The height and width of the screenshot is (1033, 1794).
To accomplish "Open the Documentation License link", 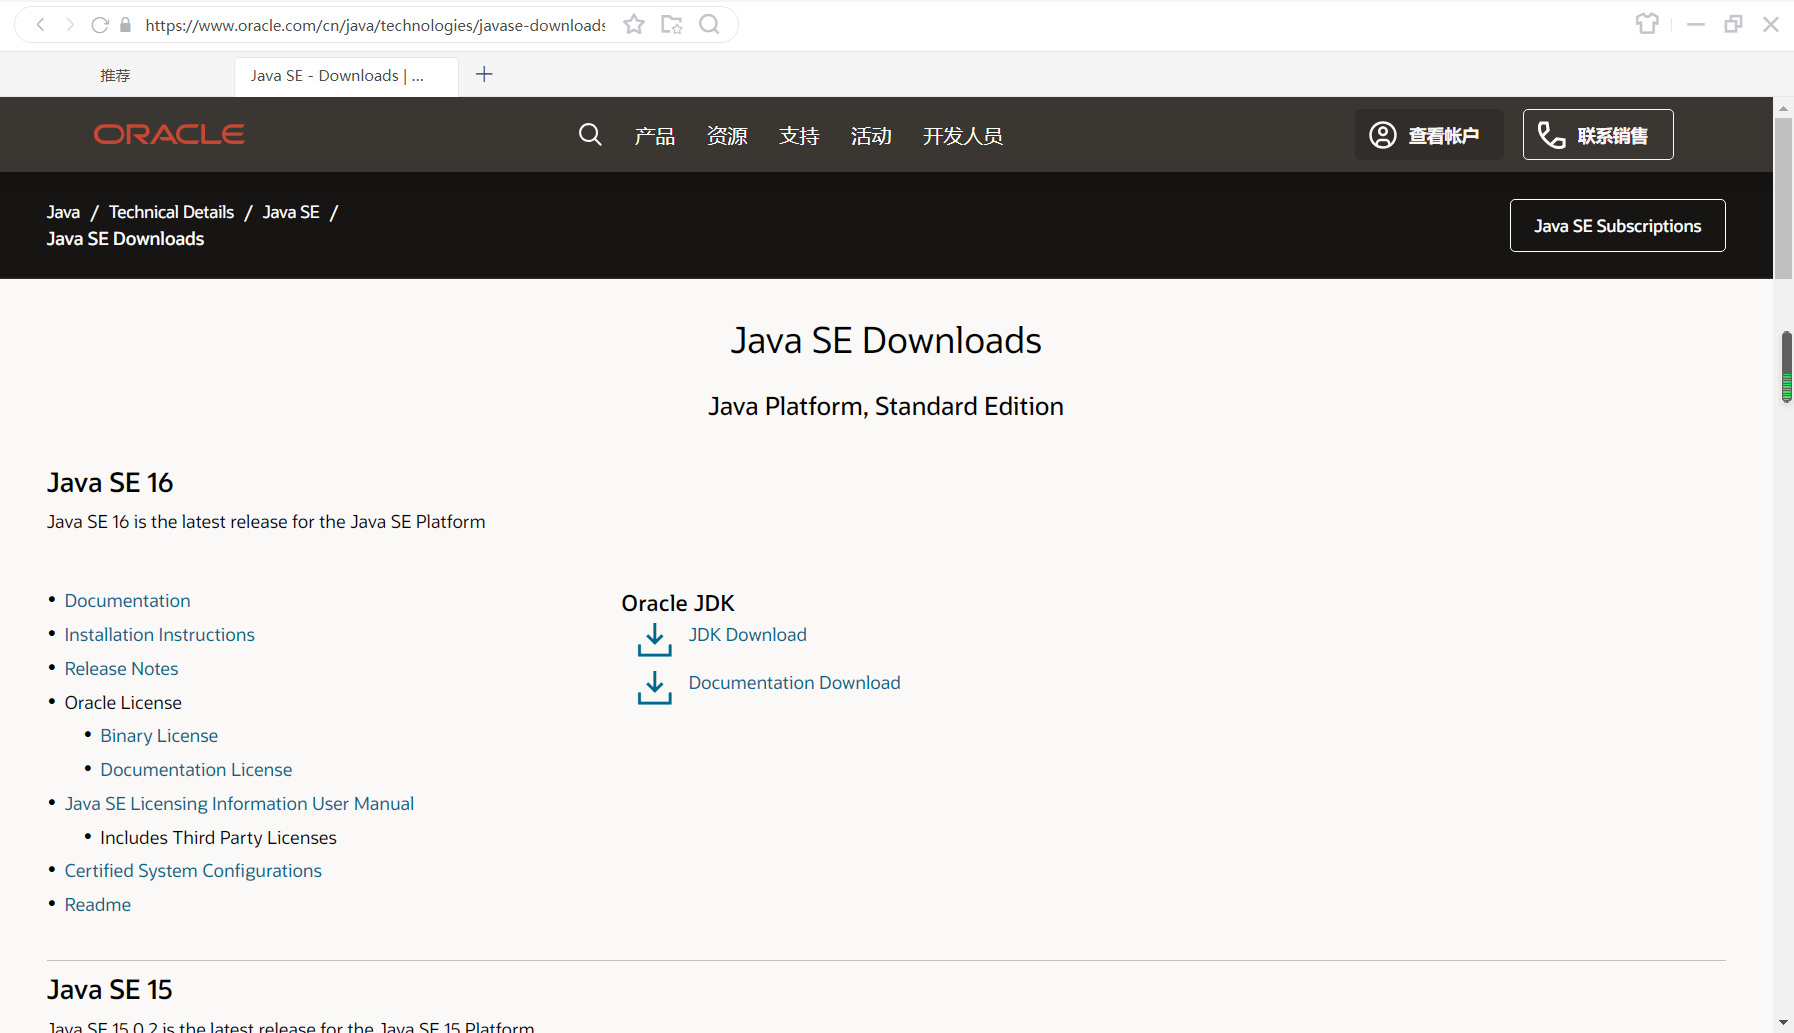I will (196, 770).
